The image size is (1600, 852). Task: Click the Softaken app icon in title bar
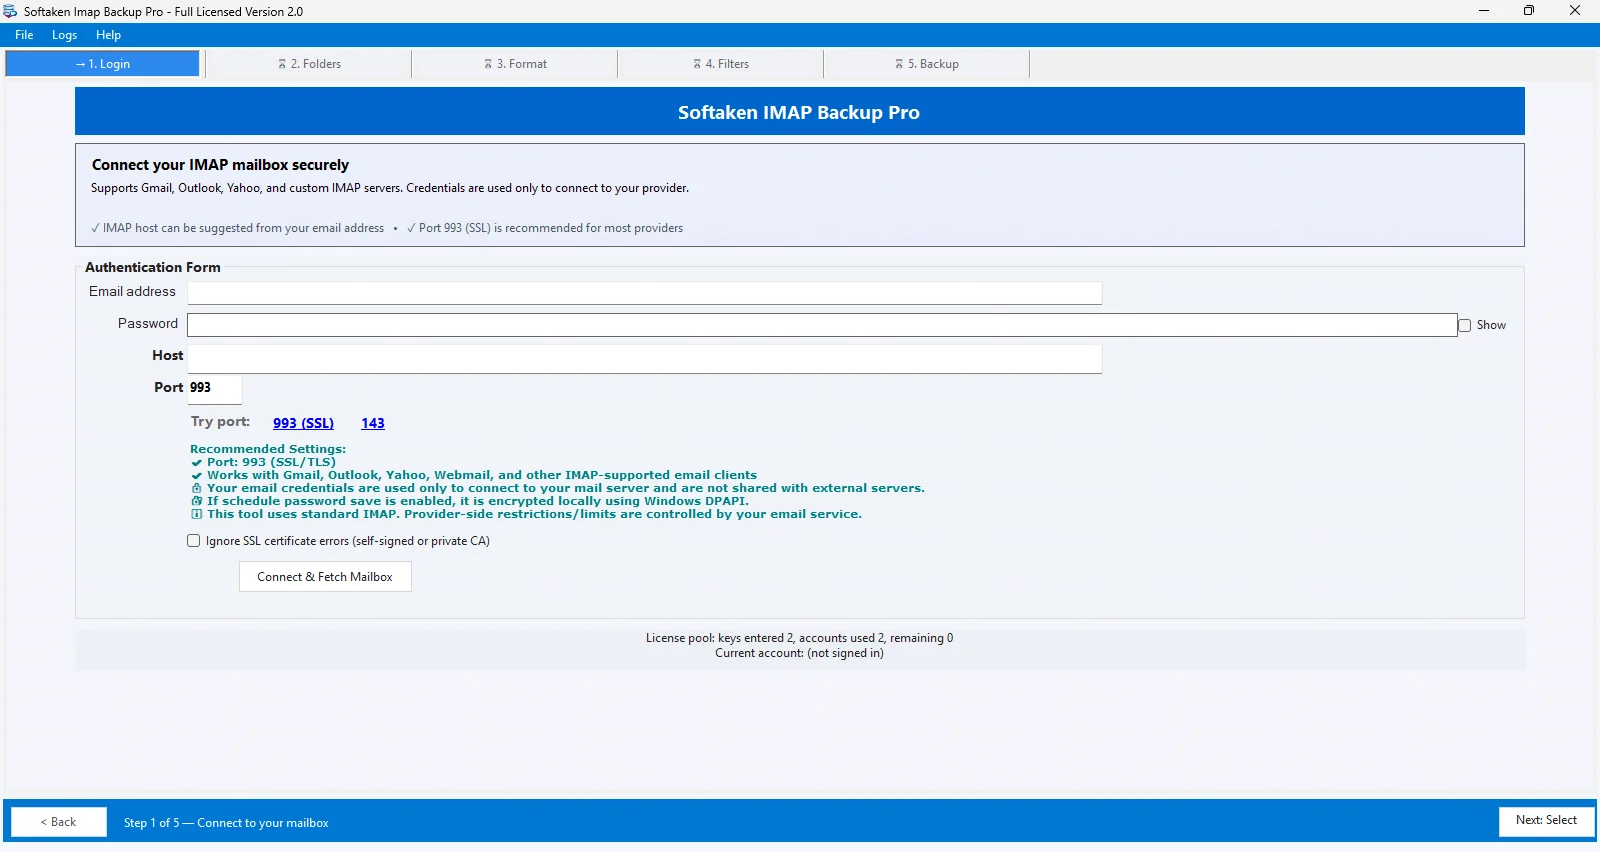tap(10, 11)
